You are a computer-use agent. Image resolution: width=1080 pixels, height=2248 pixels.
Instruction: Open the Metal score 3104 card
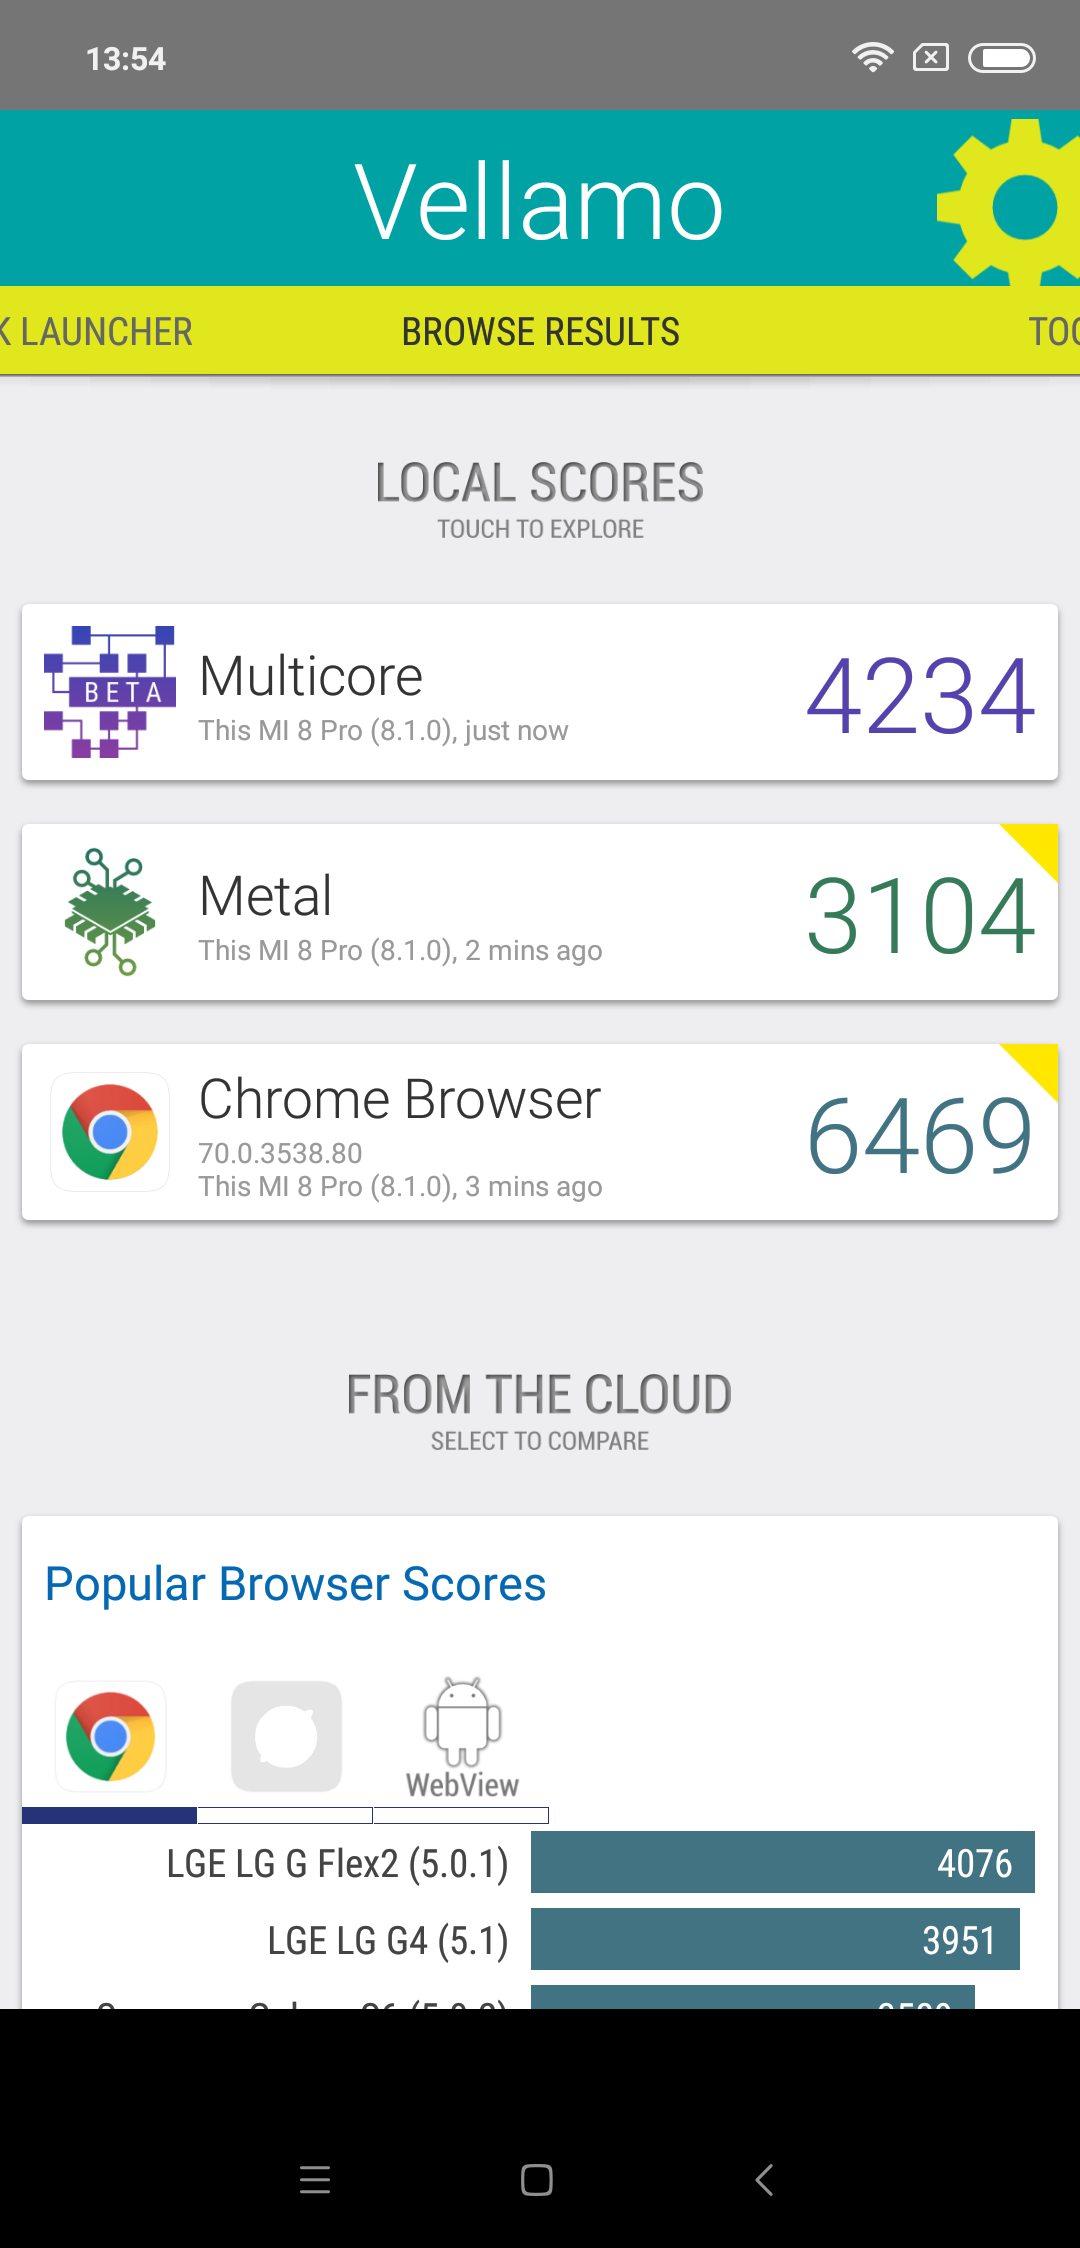point(540,912)
